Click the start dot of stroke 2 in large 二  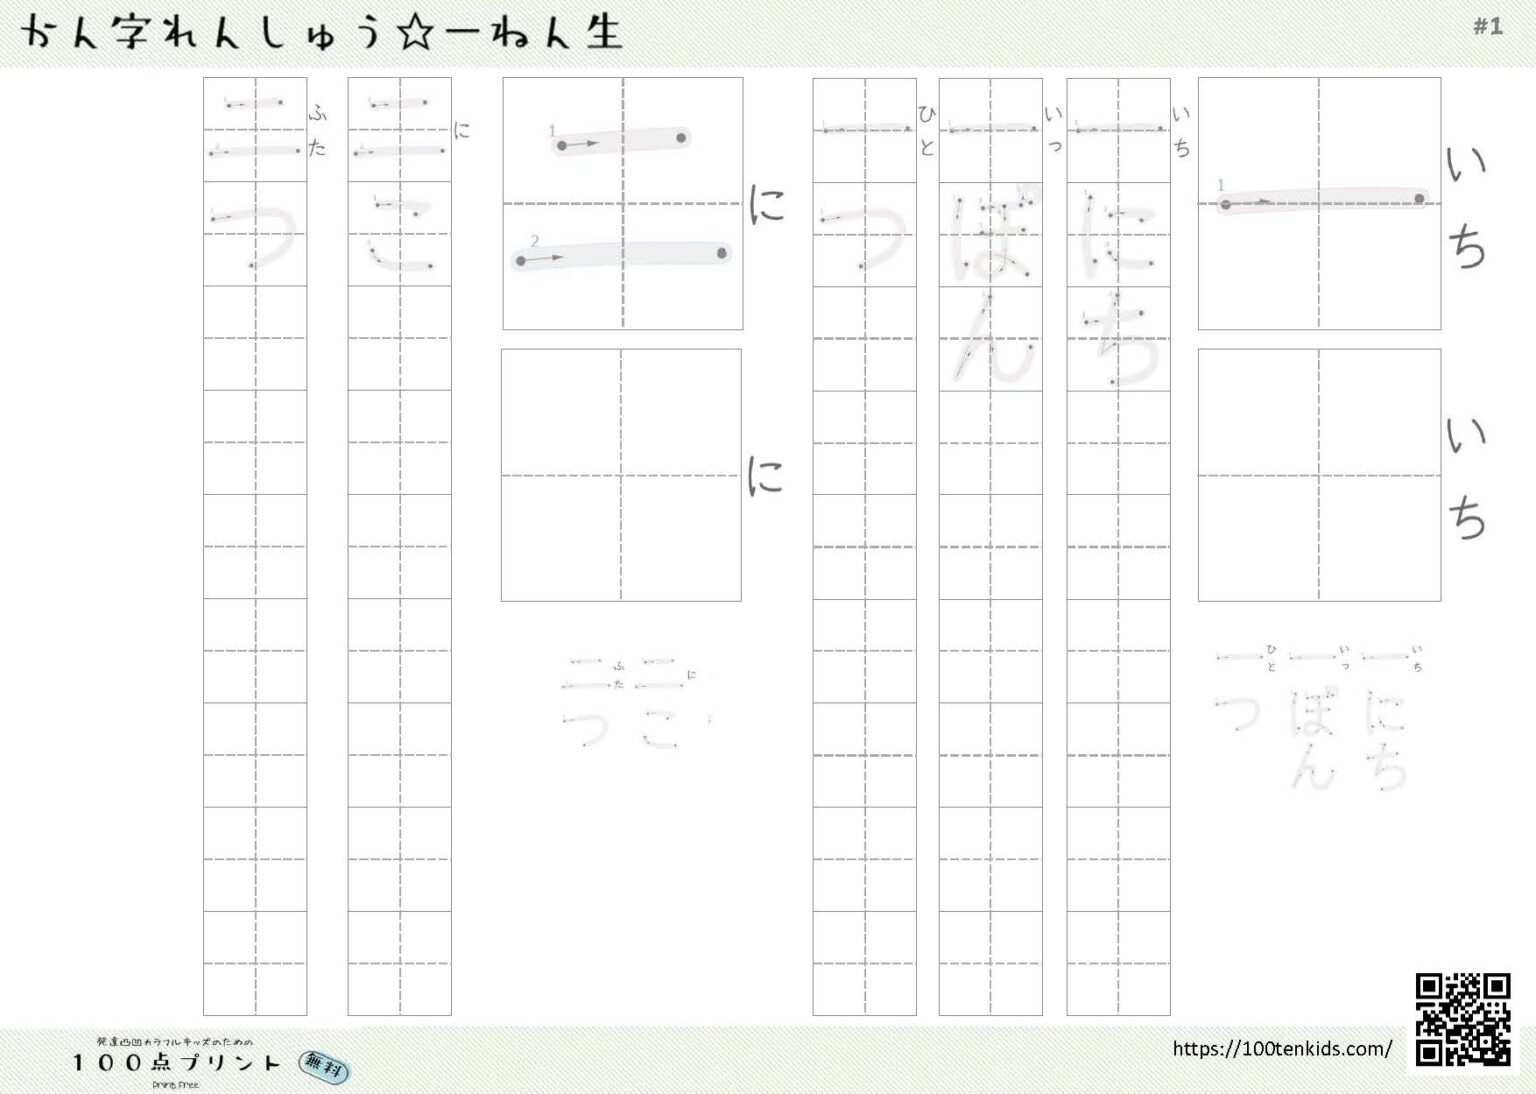(x=520, y=261)
